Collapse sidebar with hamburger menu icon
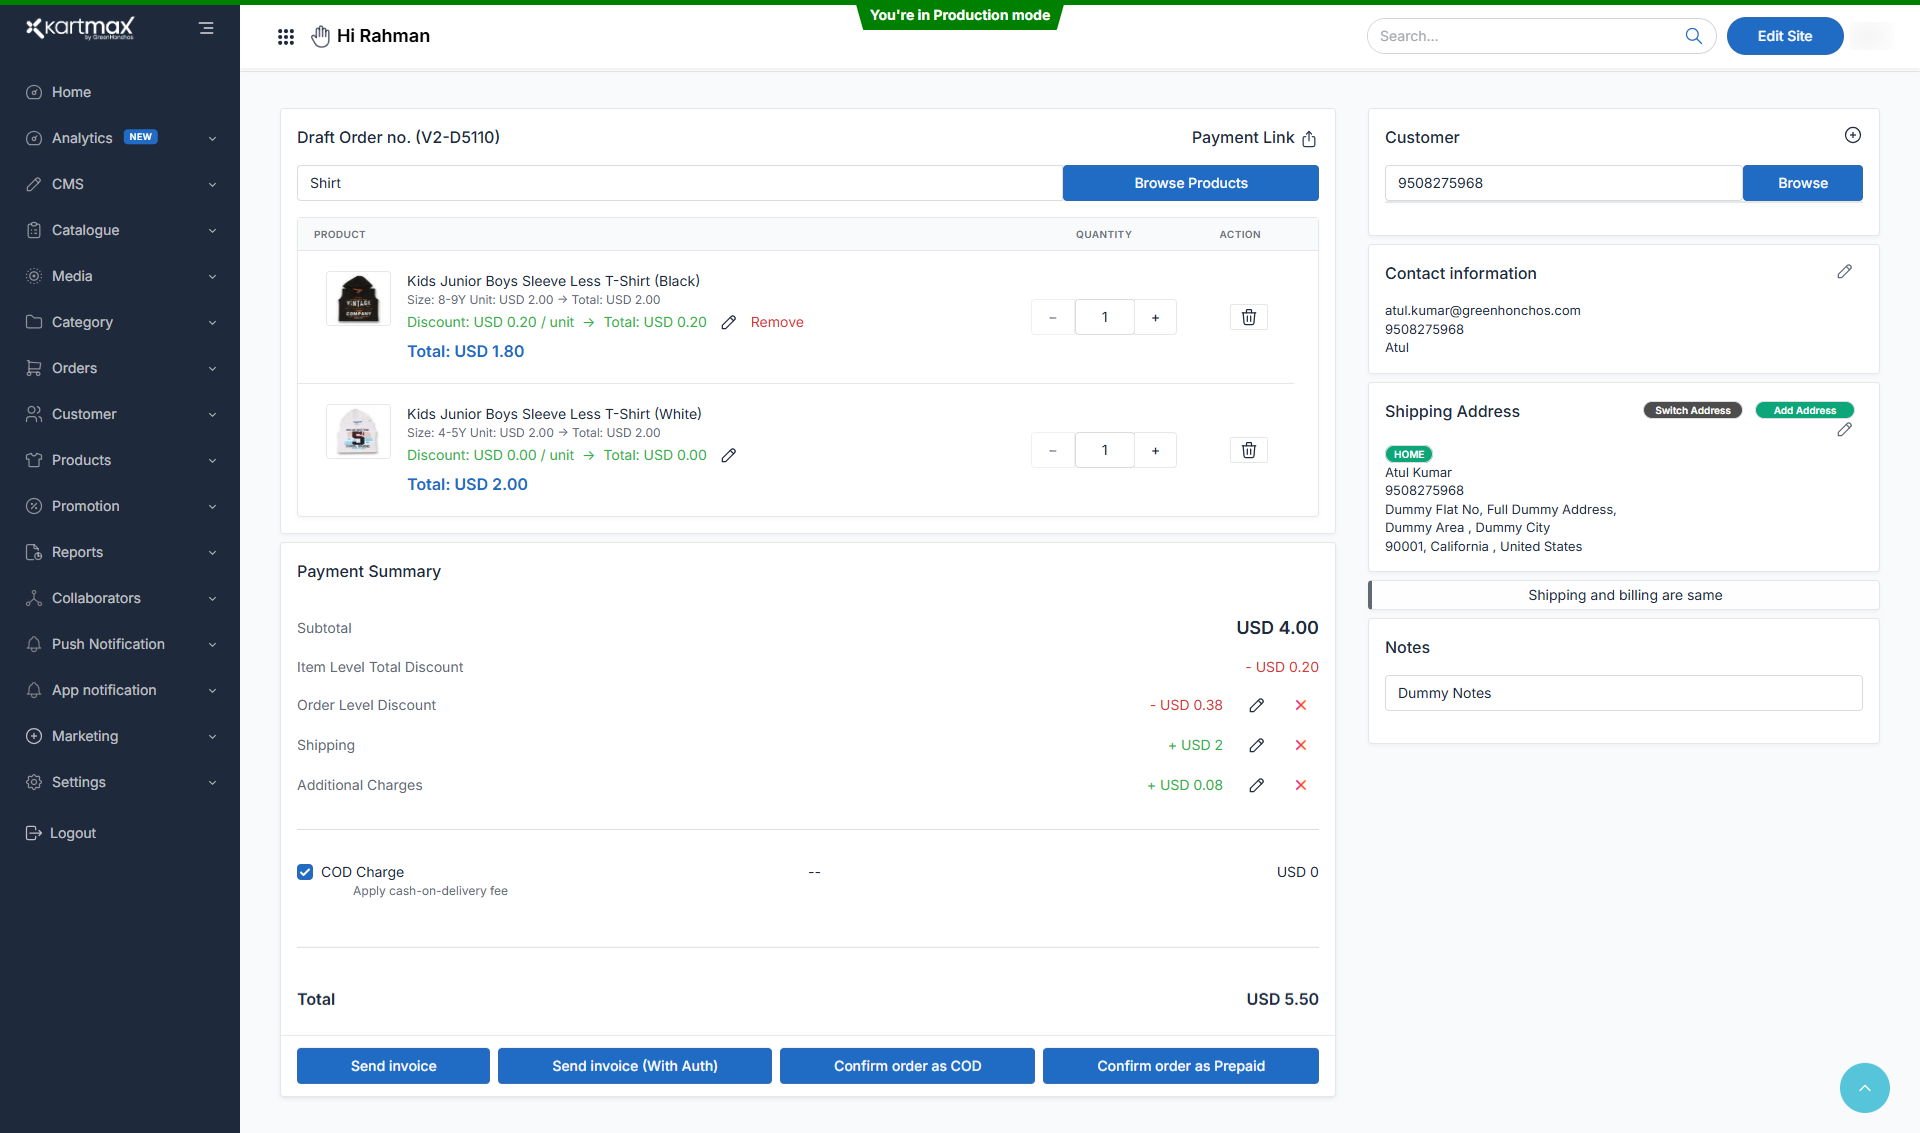1920x1133 pixels. click(206, 28)
